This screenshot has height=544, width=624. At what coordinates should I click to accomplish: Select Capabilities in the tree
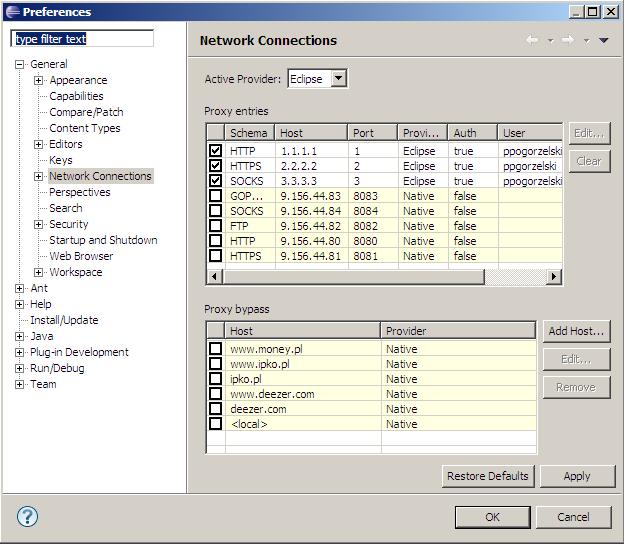(x=76, y=96)
